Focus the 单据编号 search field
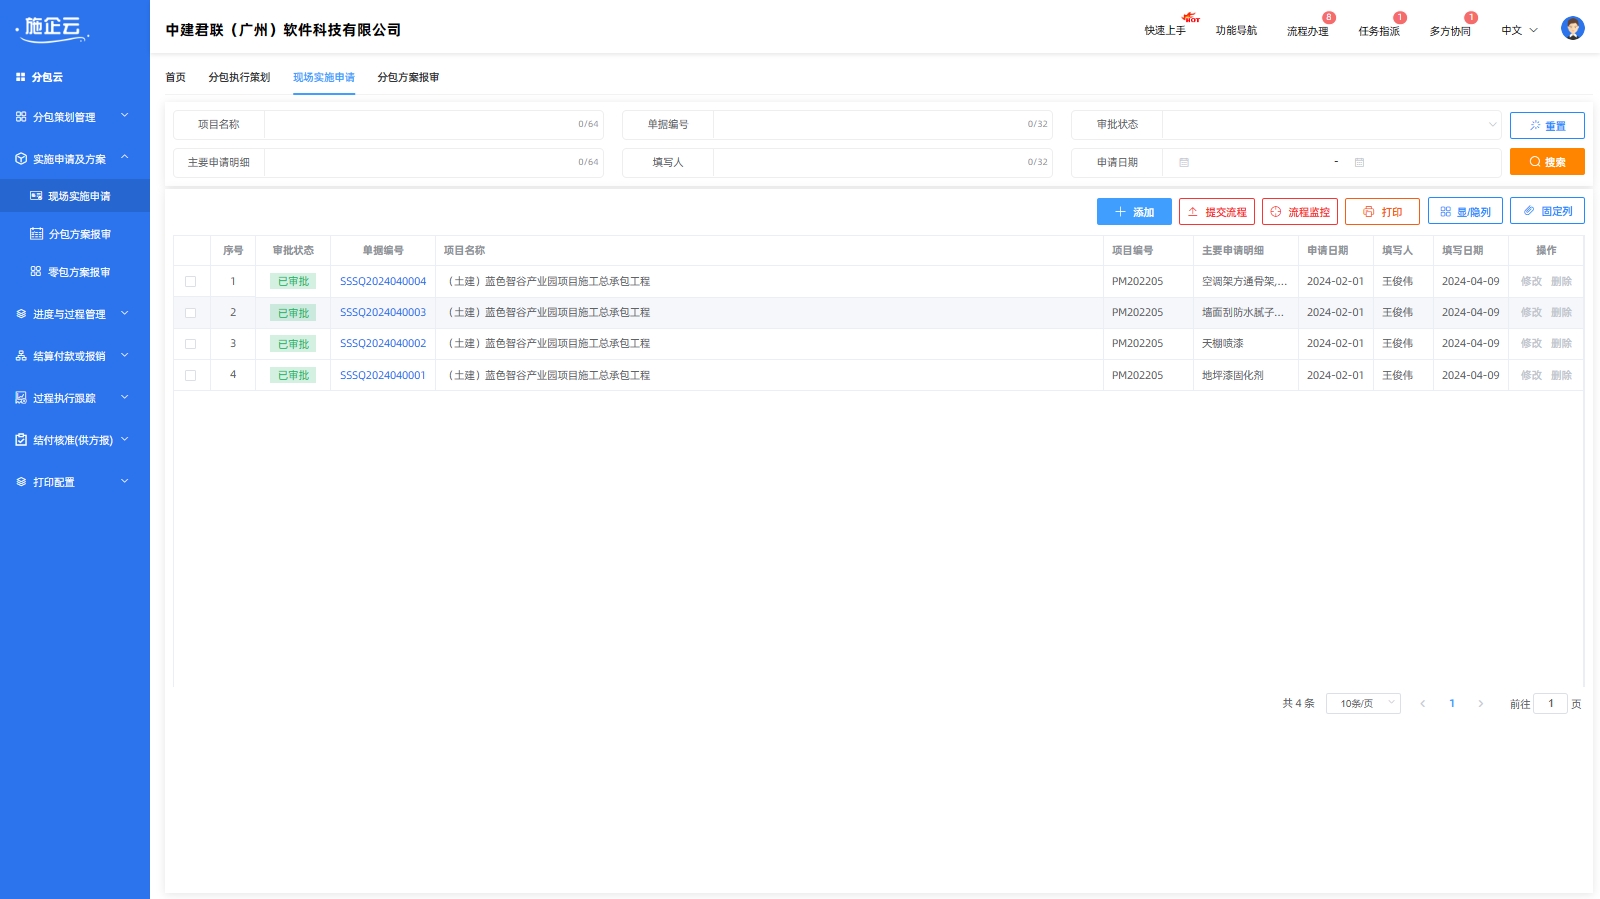 pos(883,125)
